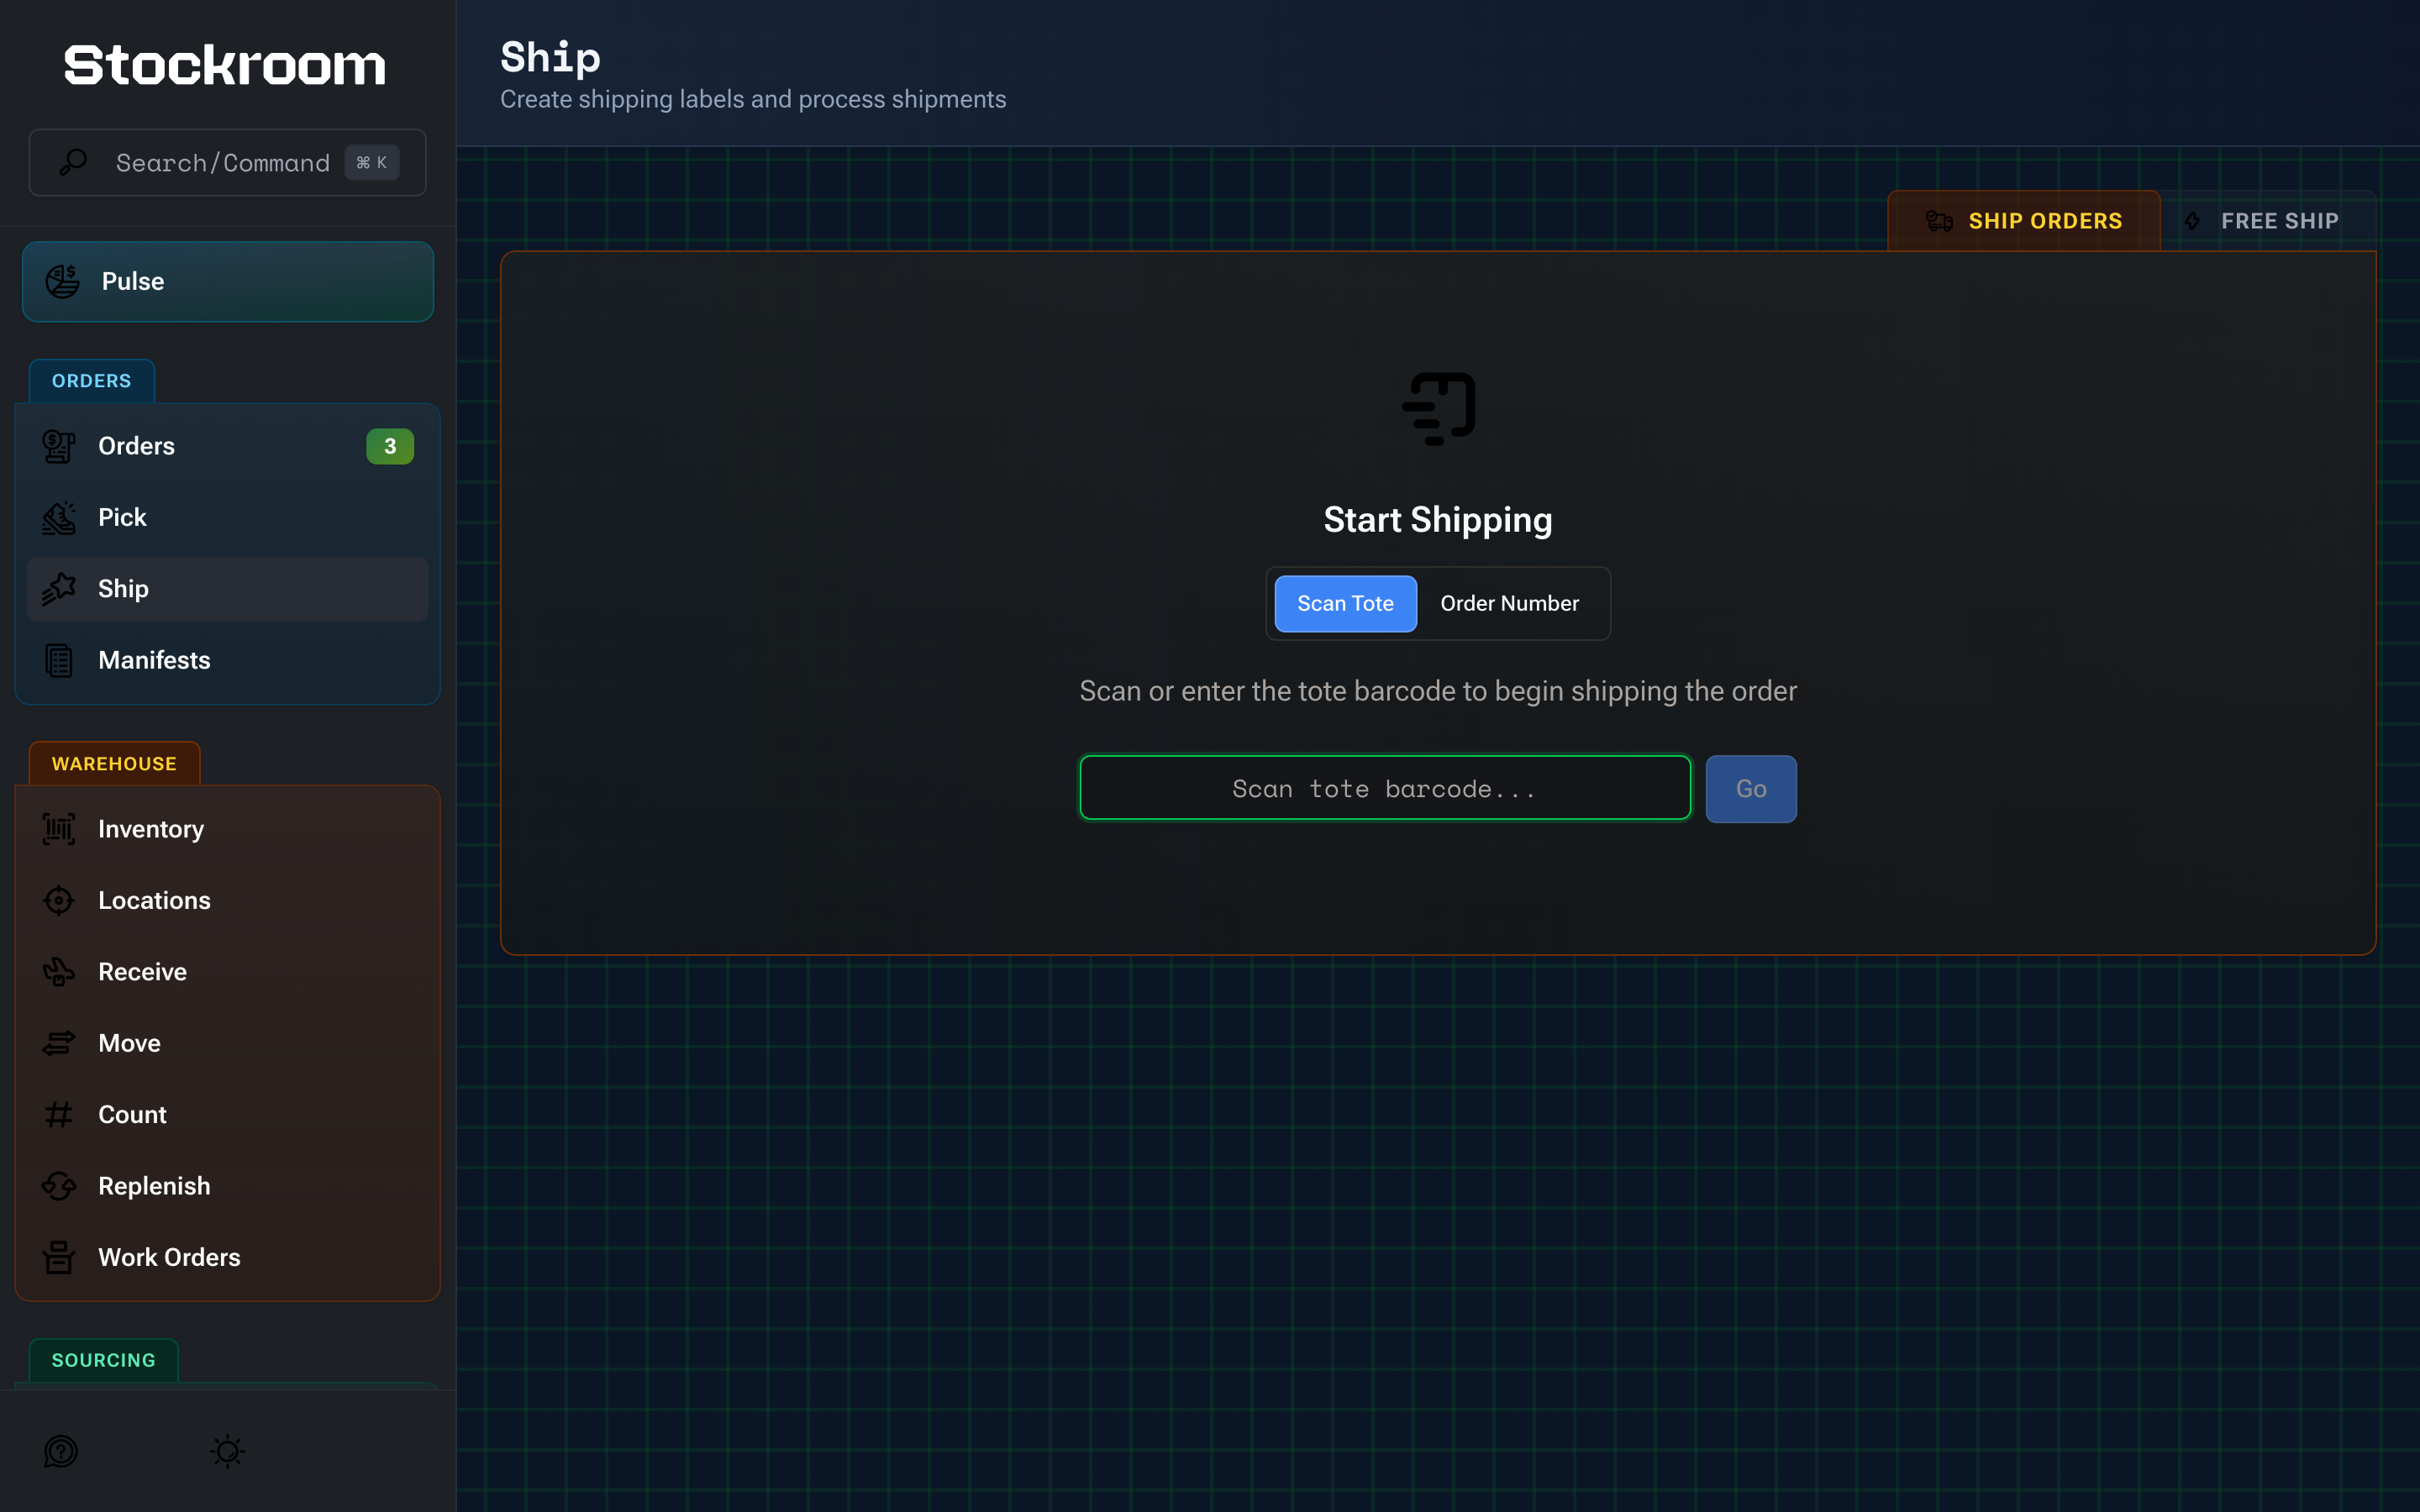Click the SOURCING section label

pos(104,1360)
